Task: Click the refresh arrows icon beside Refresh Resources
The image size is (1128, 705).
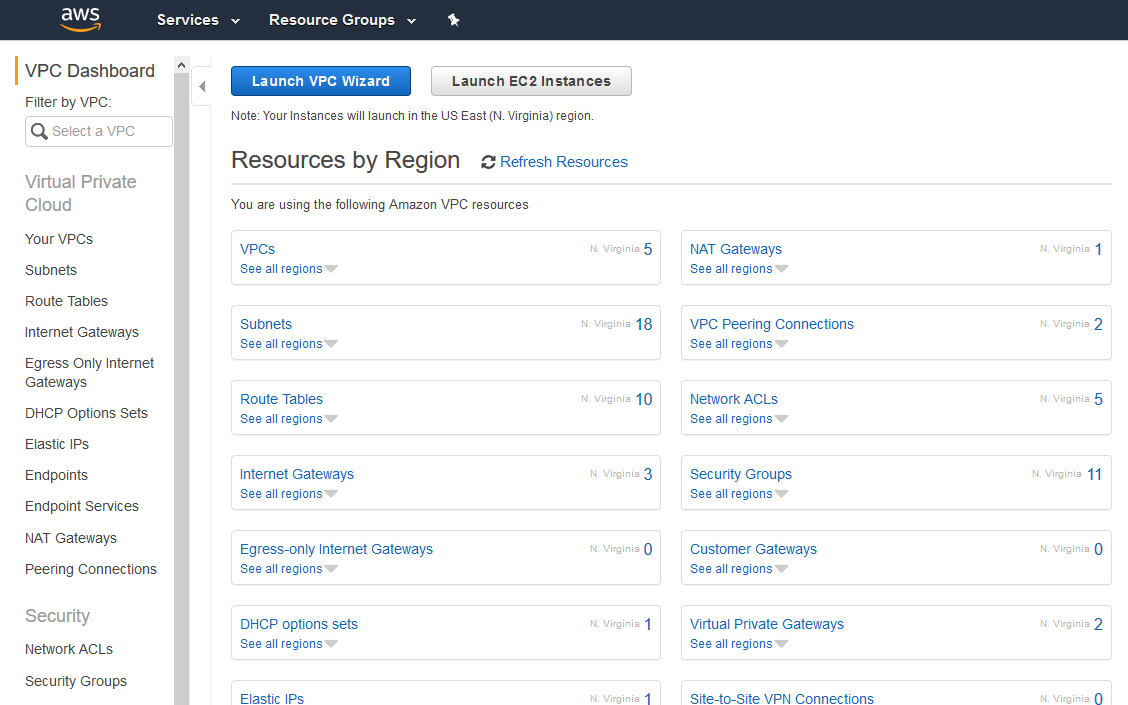Action: pos(488,163)
